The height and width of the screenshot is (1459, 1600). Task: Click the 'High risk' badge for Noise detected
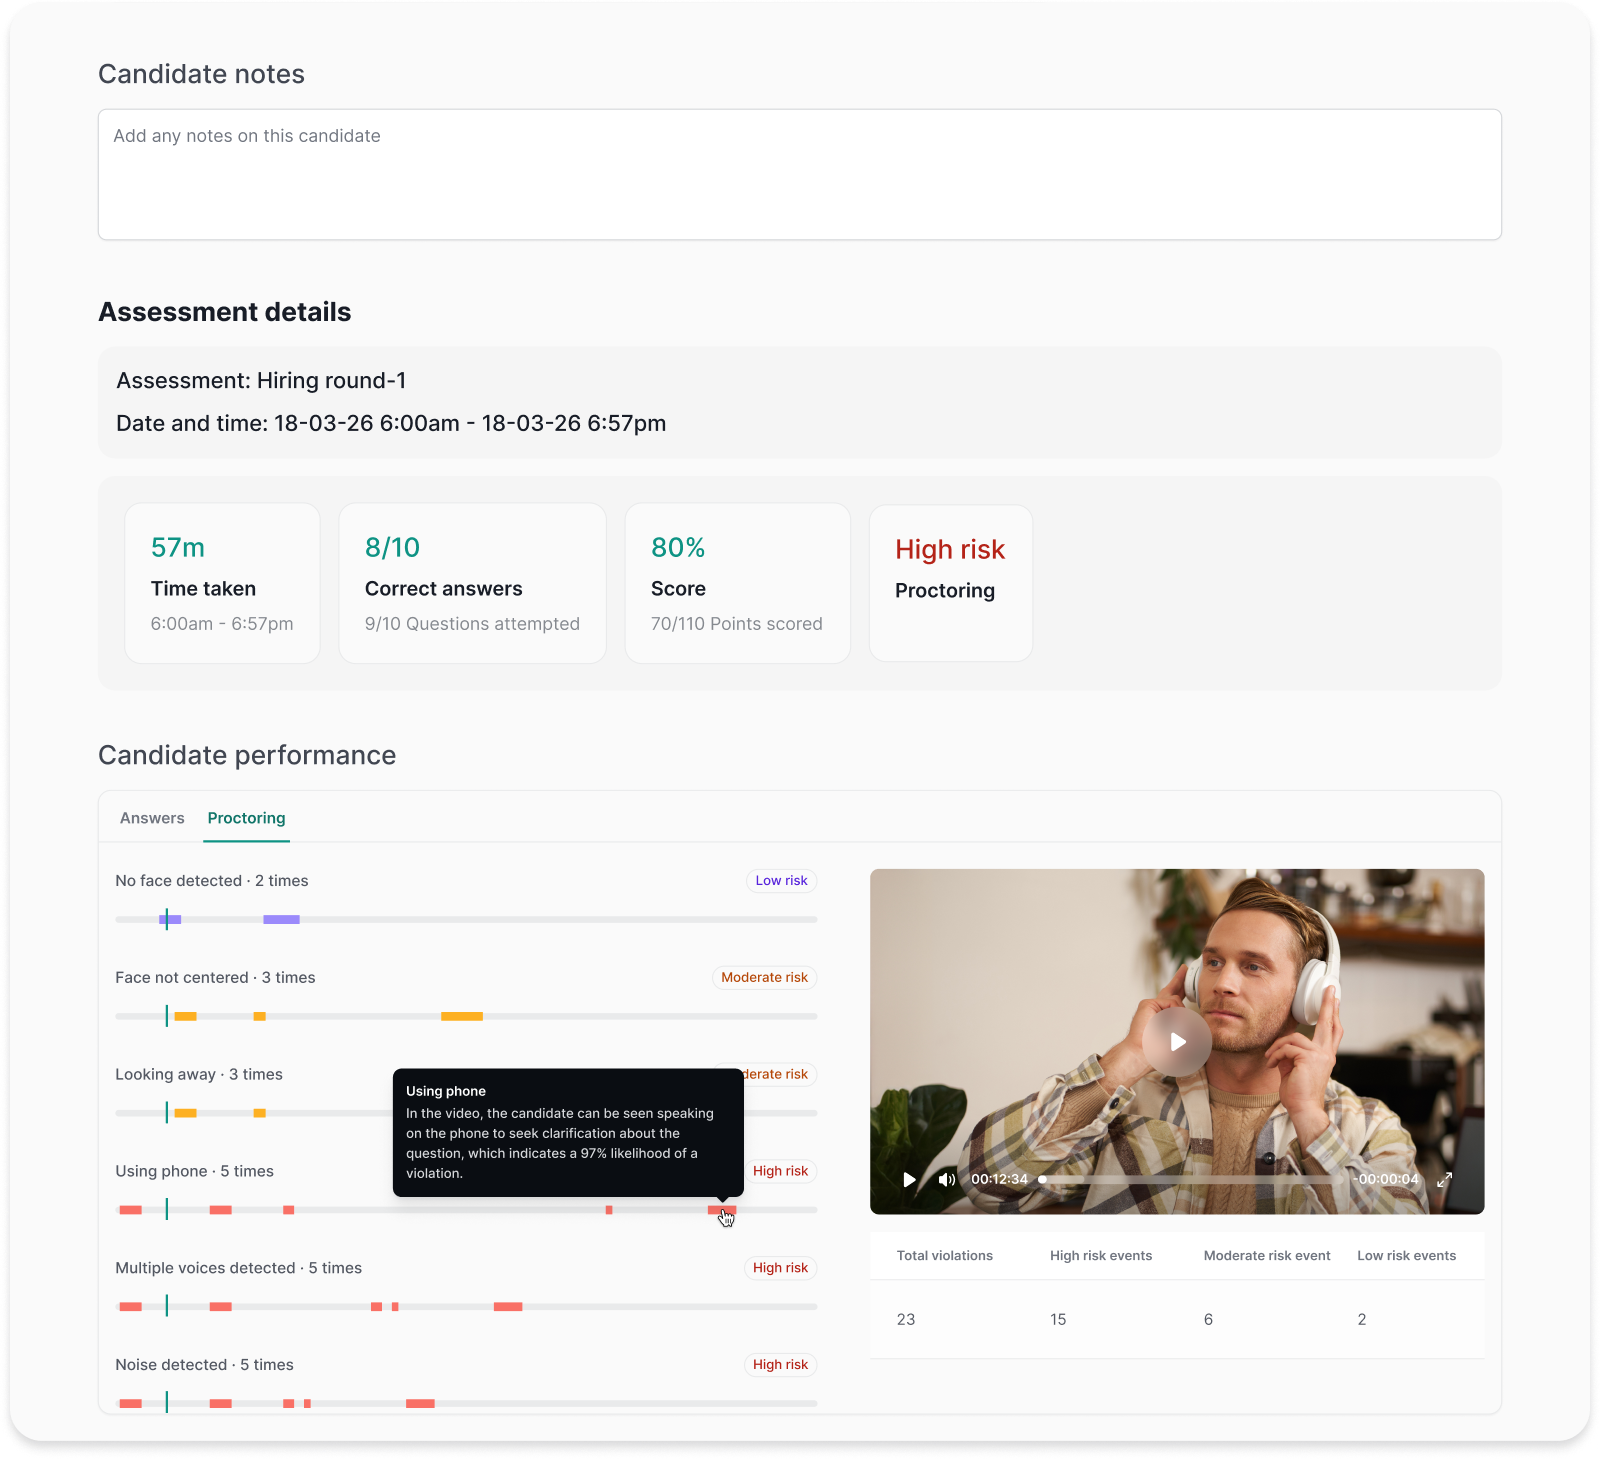coord(780,1364)
